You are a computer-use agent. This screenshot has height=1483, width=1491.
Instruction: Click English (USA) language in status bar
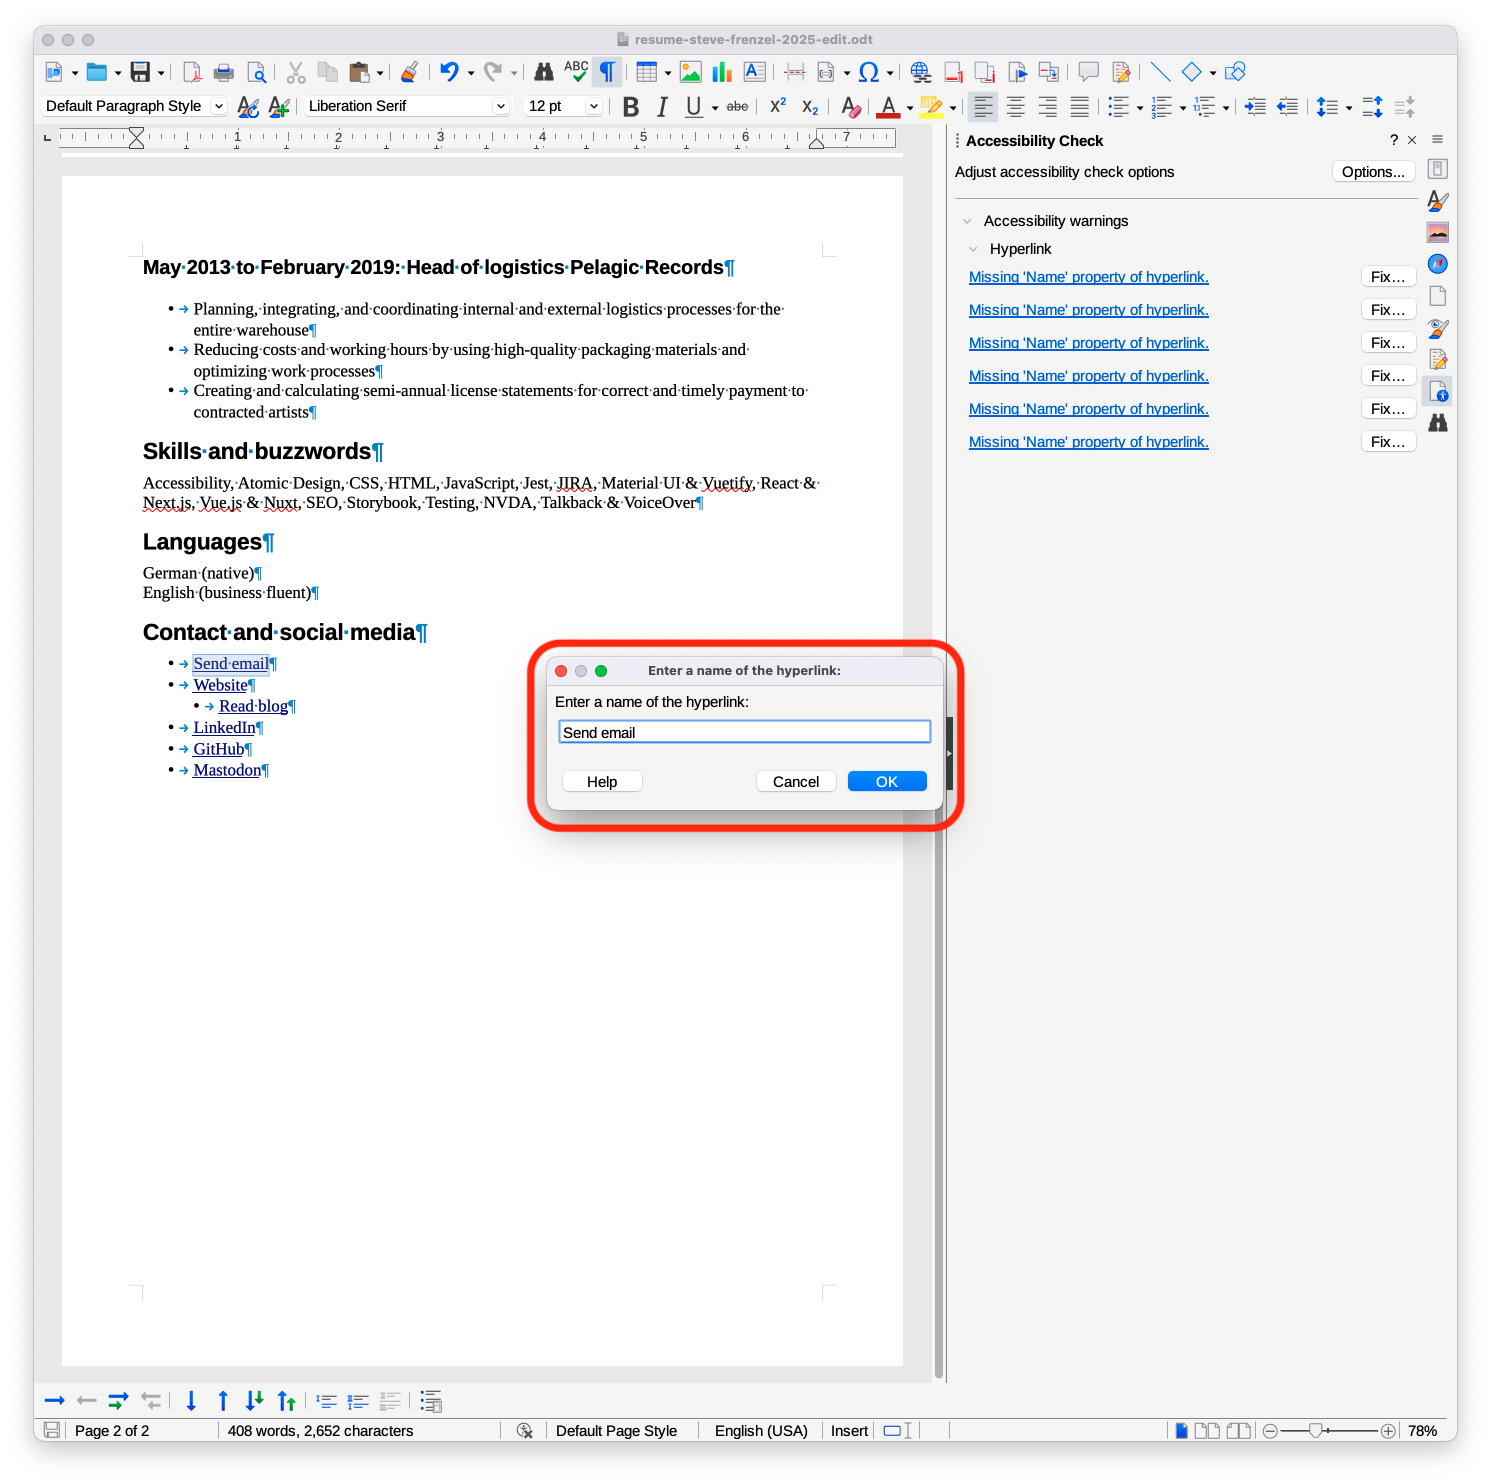click(760, 1431)
